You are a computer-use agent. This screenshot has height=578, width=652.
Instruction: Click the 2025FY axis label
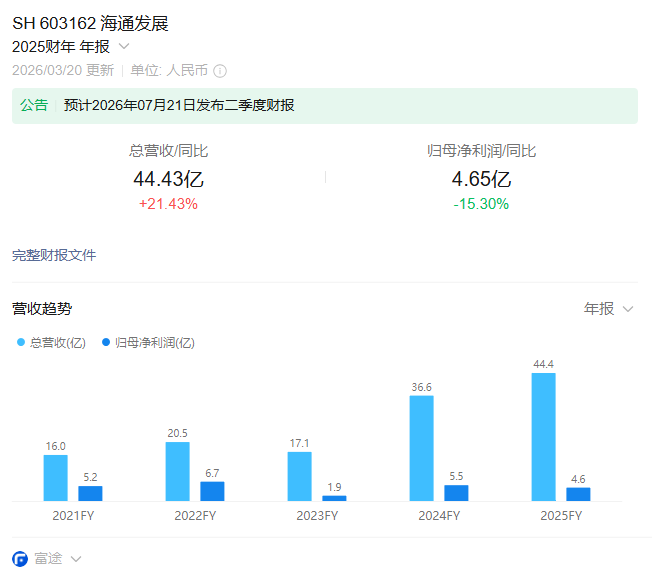click(561, 516)
